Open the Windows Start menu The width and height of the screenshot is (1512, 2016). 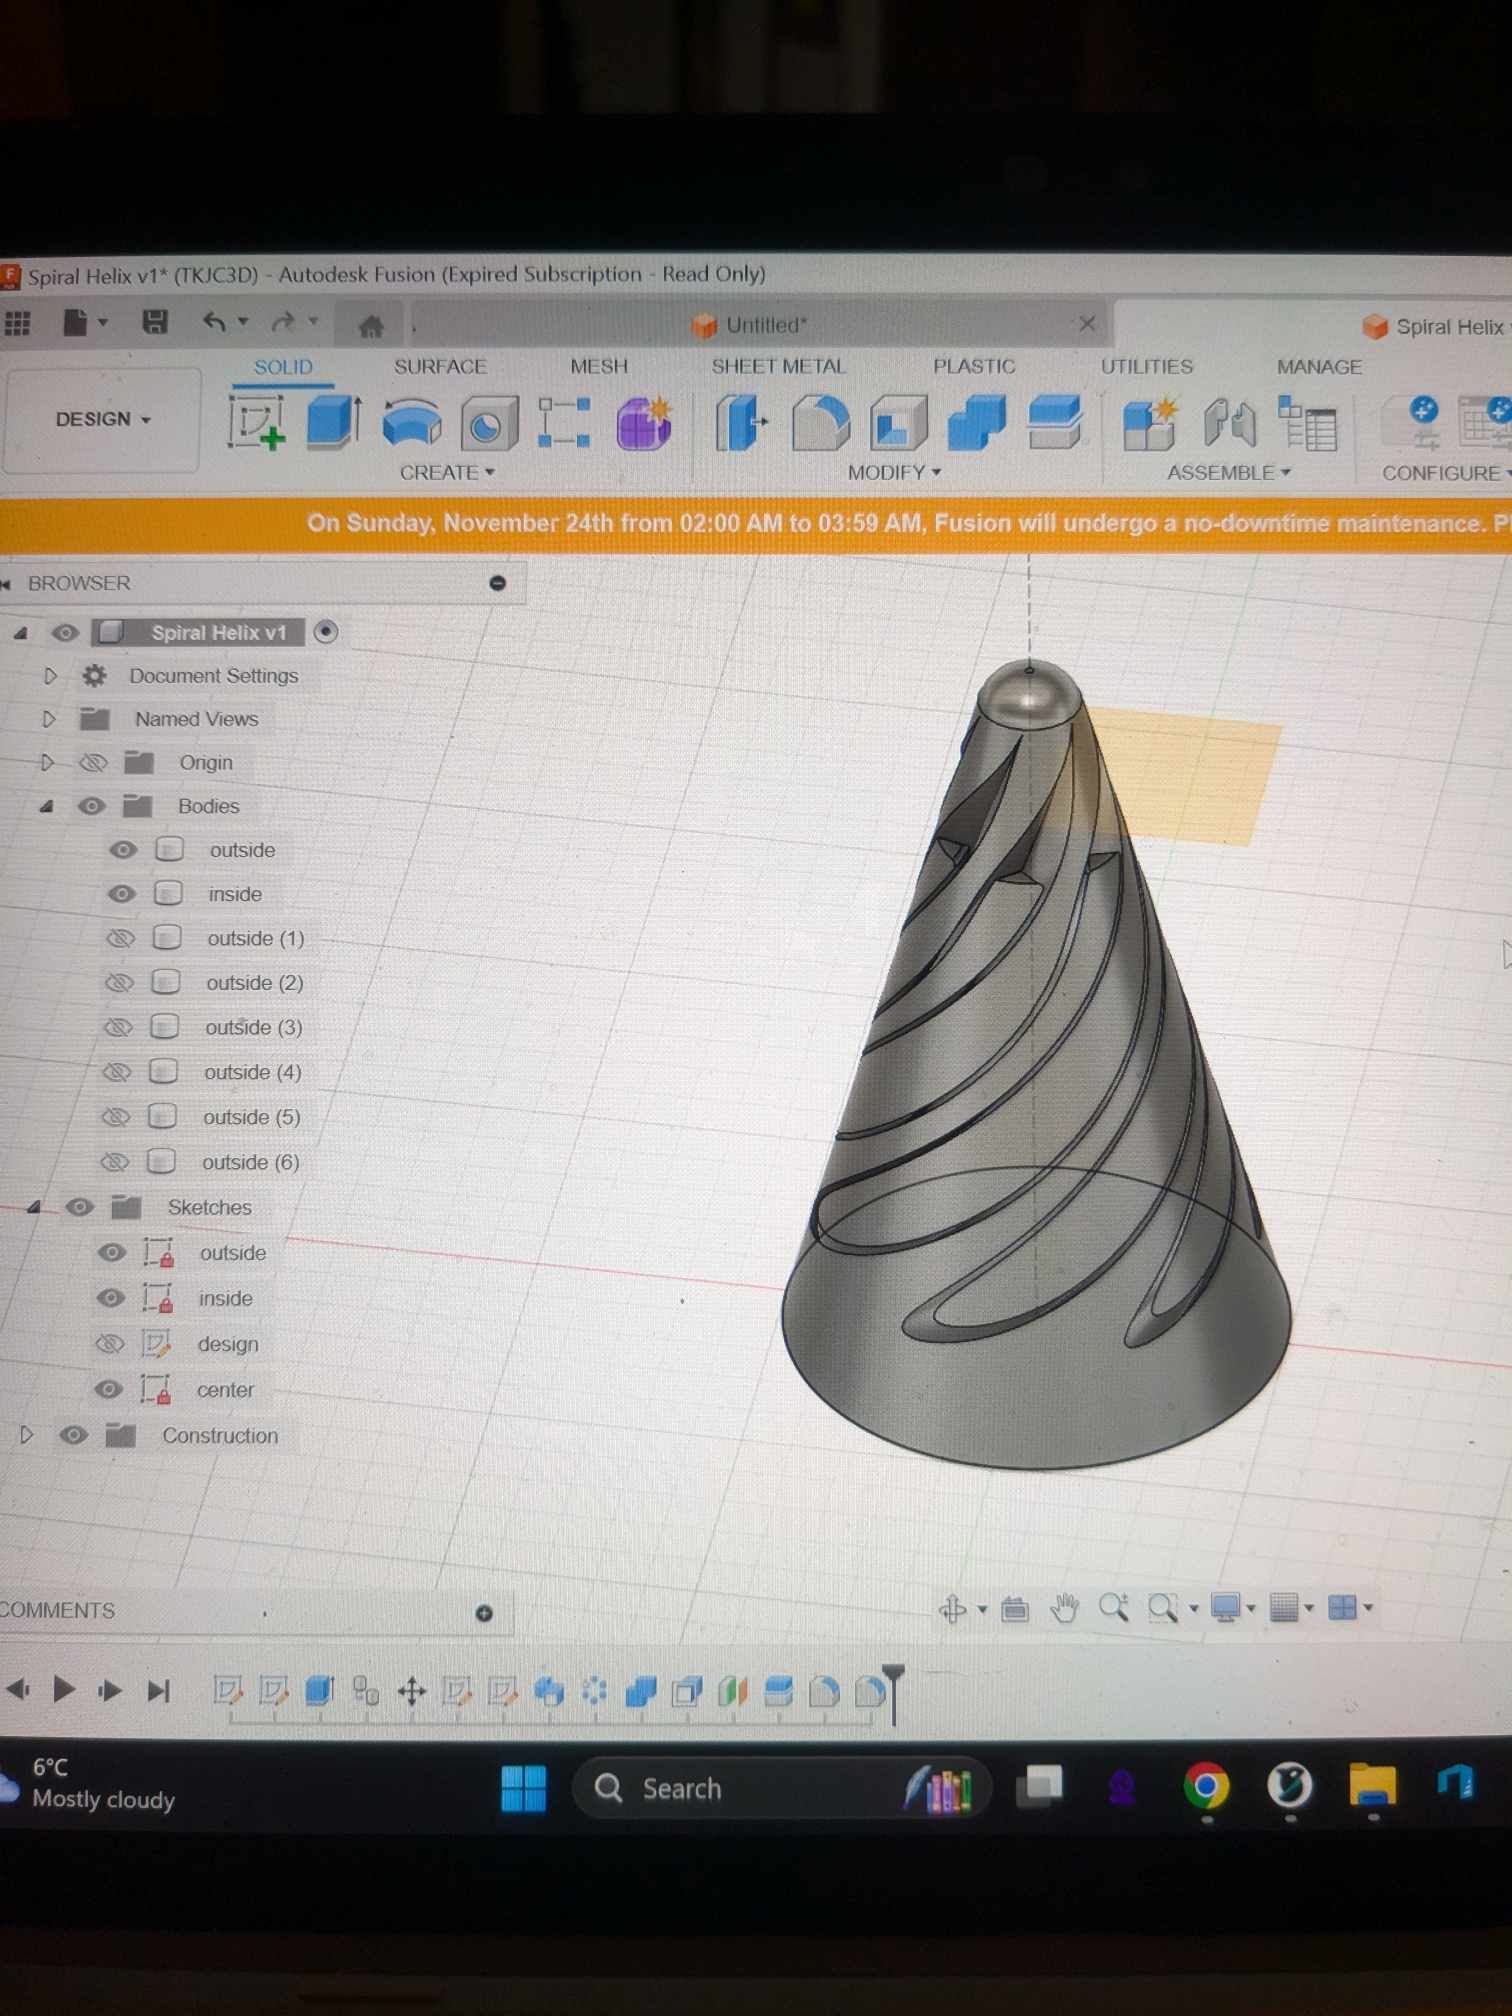(x=523, y=1789)
